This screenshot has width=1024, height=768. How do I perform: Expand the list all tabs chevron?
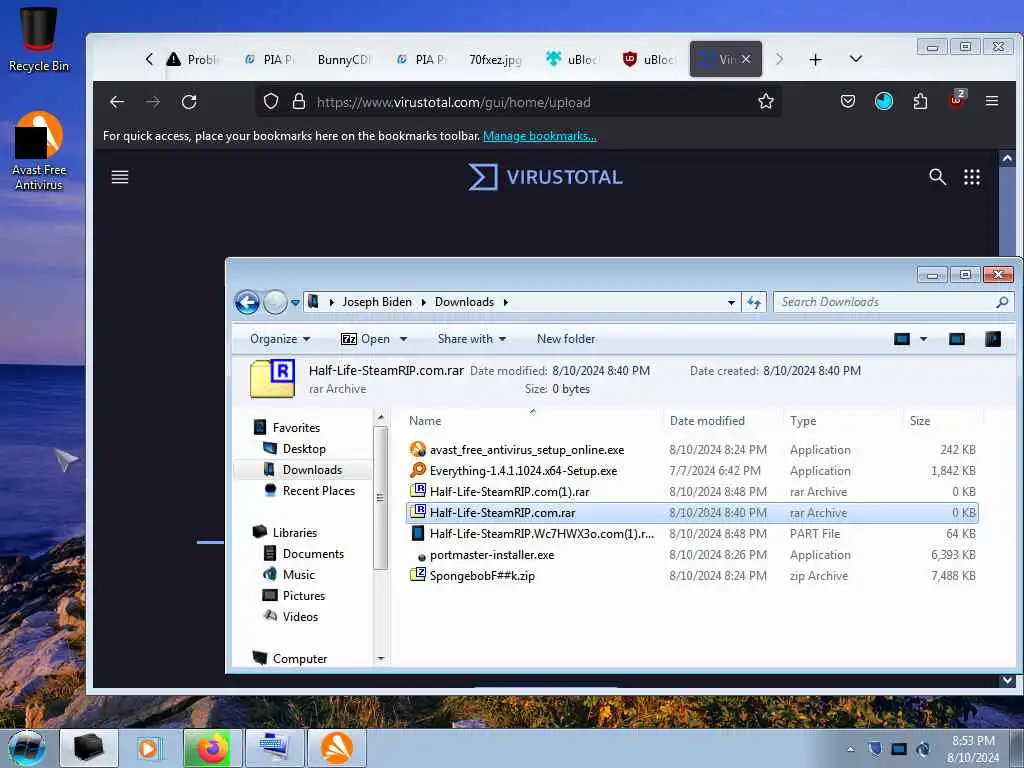(x=856, y=59)
